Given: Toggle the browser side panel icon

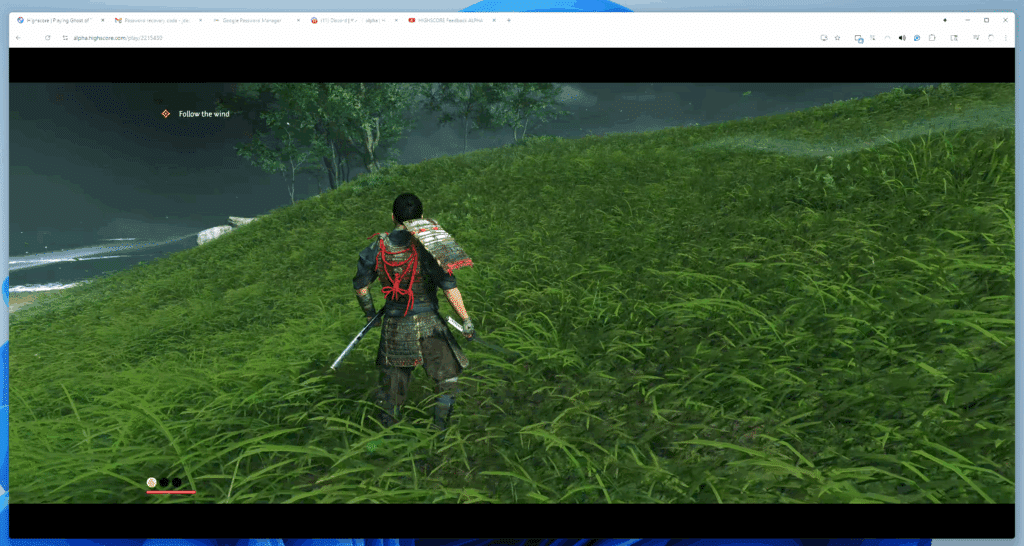Looking at the screenshot, I should (954, 38).
